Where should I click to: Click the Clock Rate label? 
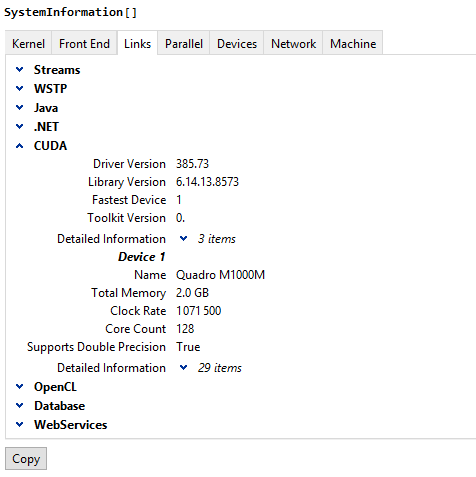click(138, 311)
